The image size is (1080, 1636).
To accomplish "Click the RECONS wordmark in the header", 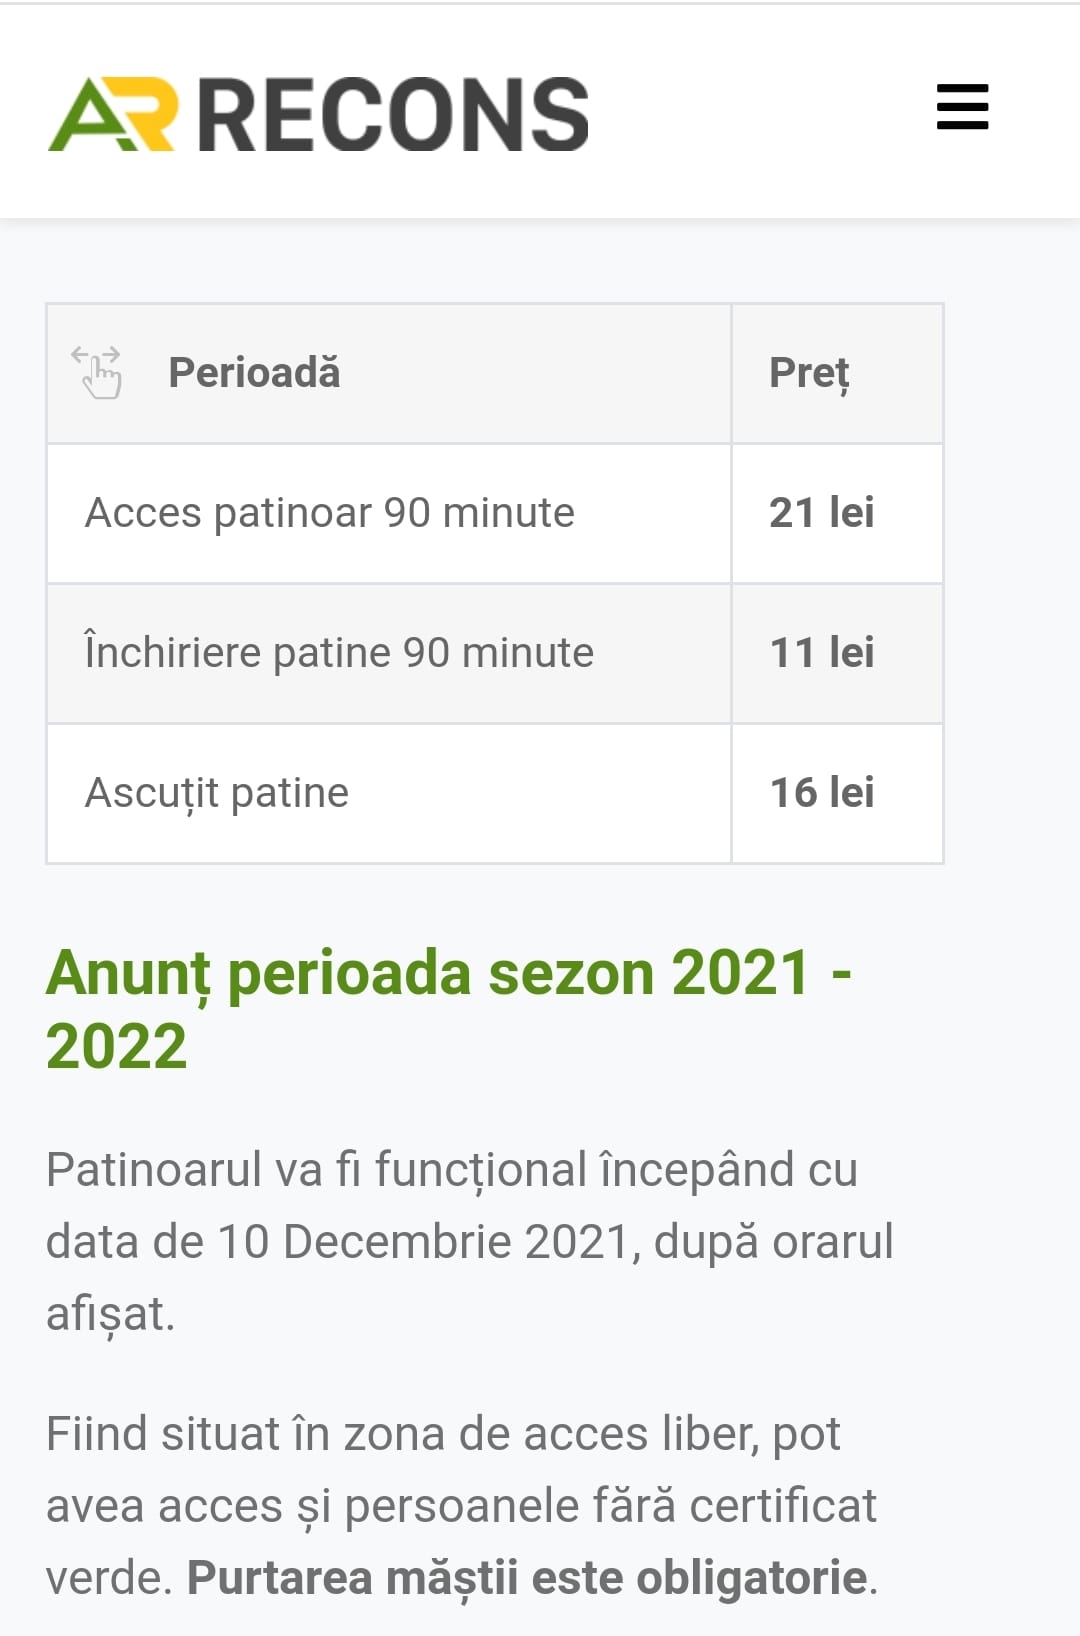I will (393, 116).
